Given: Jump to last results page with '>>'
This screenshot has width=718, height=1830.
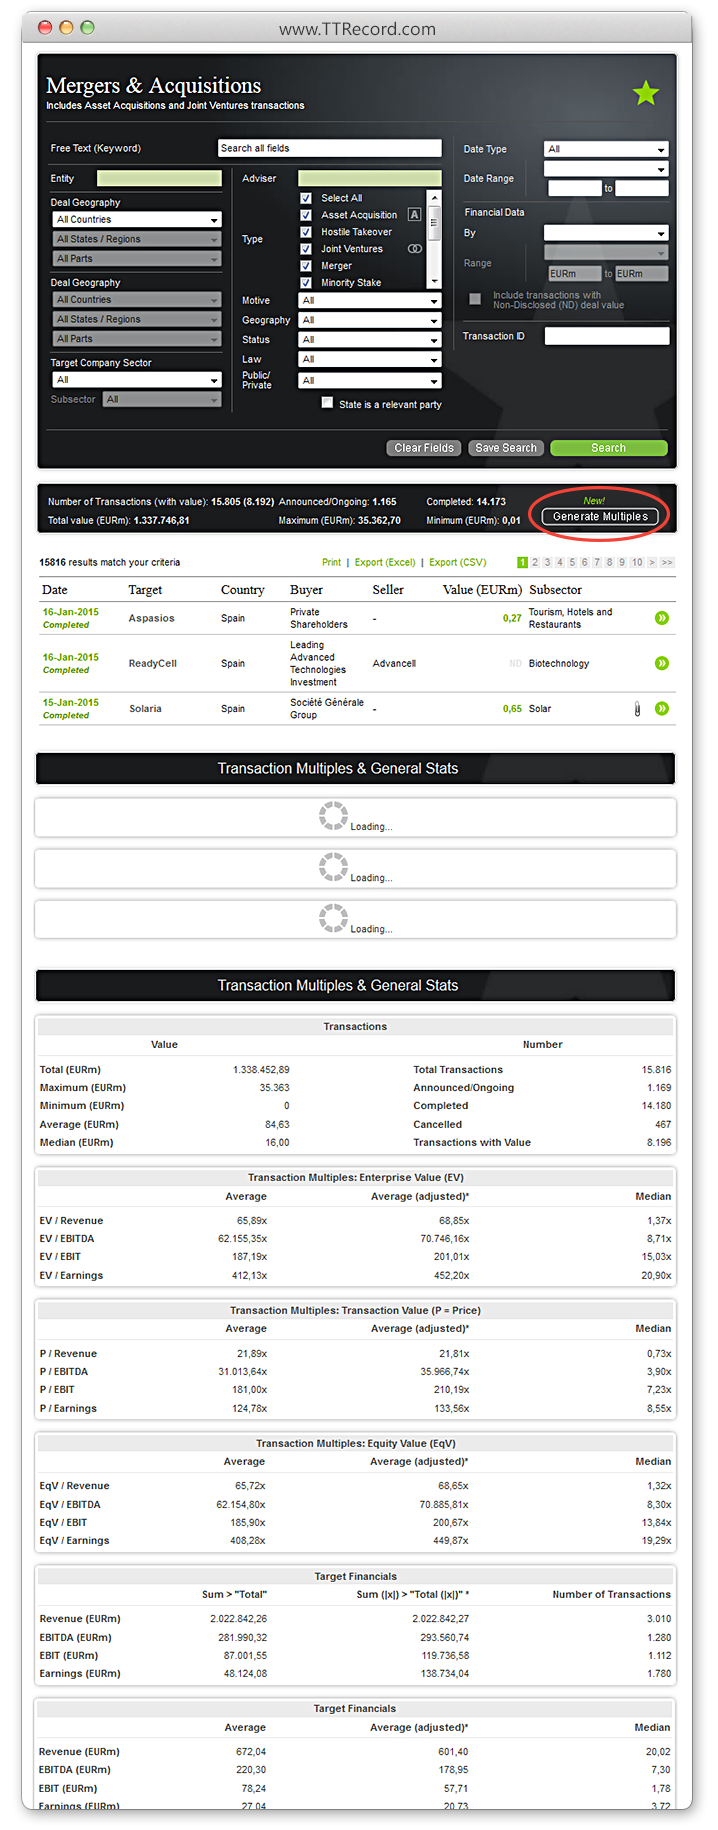Looking at the screenshot, I should [x=667, y=562].
